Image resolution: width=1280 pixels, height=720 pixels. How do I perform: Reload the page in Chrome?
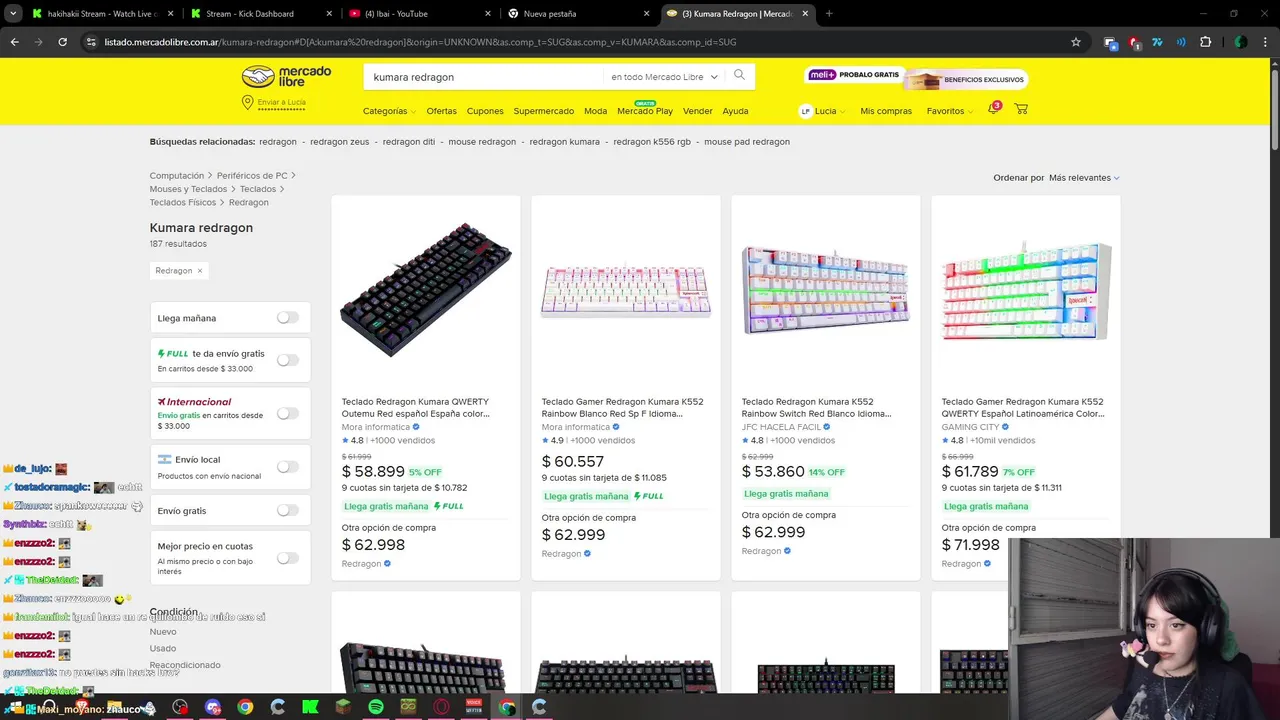62,42
